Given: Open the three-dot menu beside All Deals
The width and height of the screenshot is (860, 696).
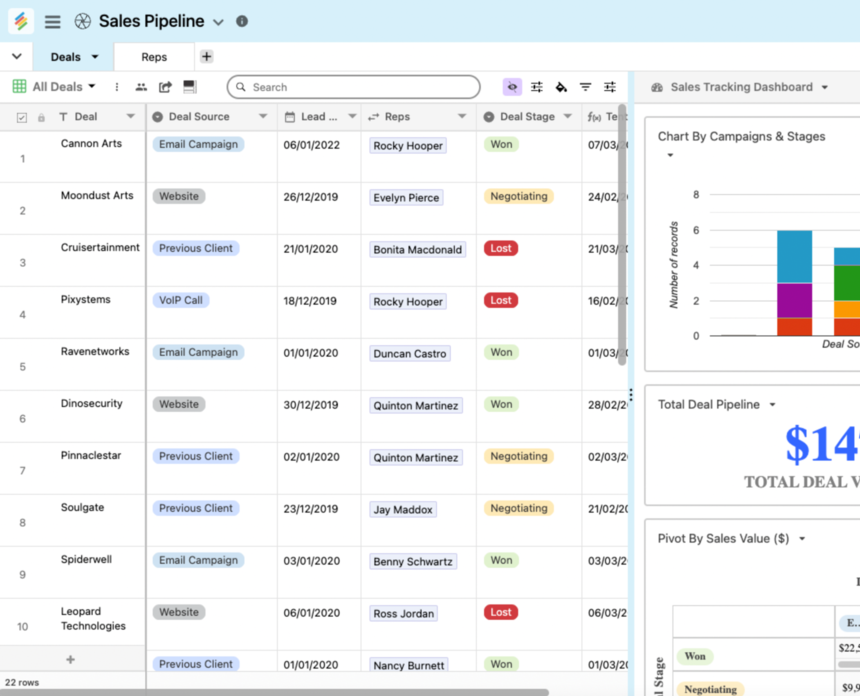Looking at the screenshot, I should click(117, 88).
